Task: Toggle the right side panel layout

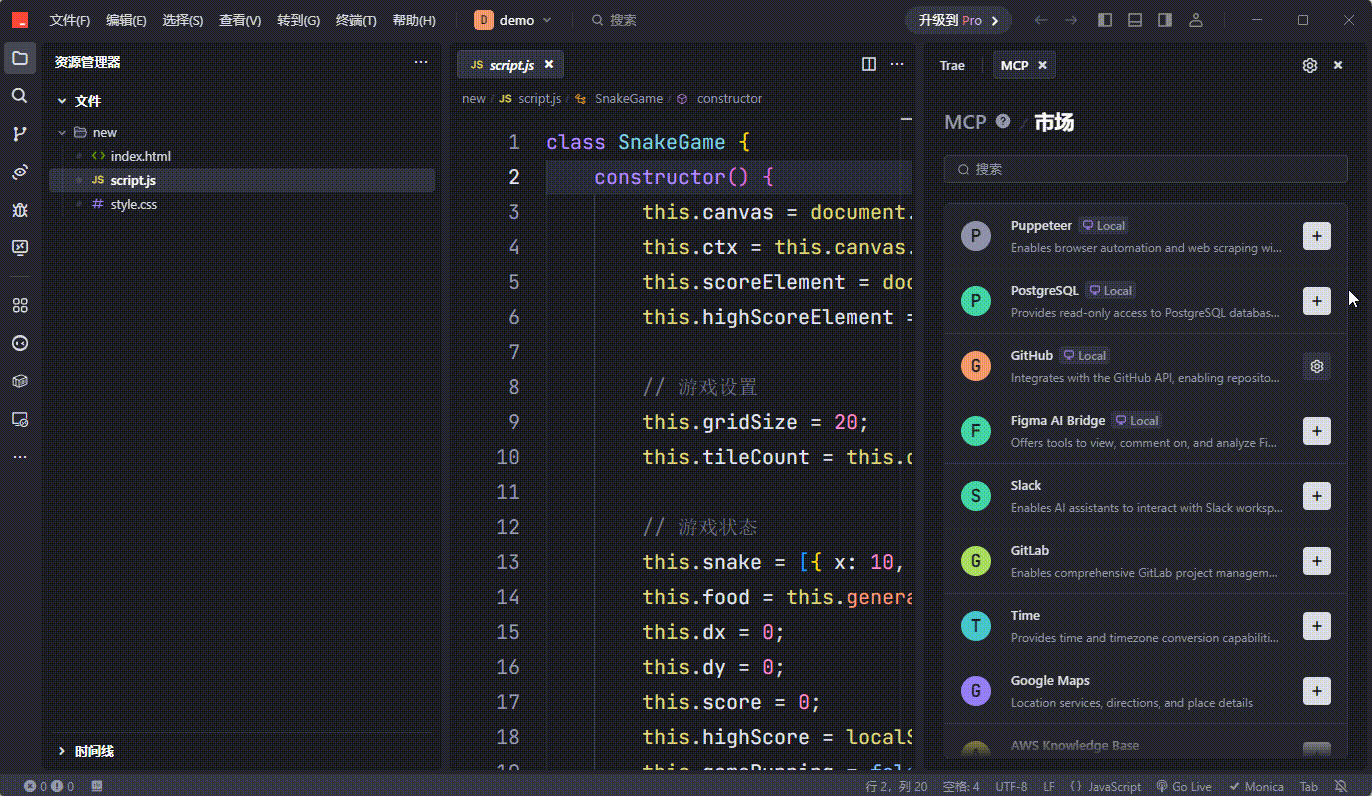Action: [1165, 20]
